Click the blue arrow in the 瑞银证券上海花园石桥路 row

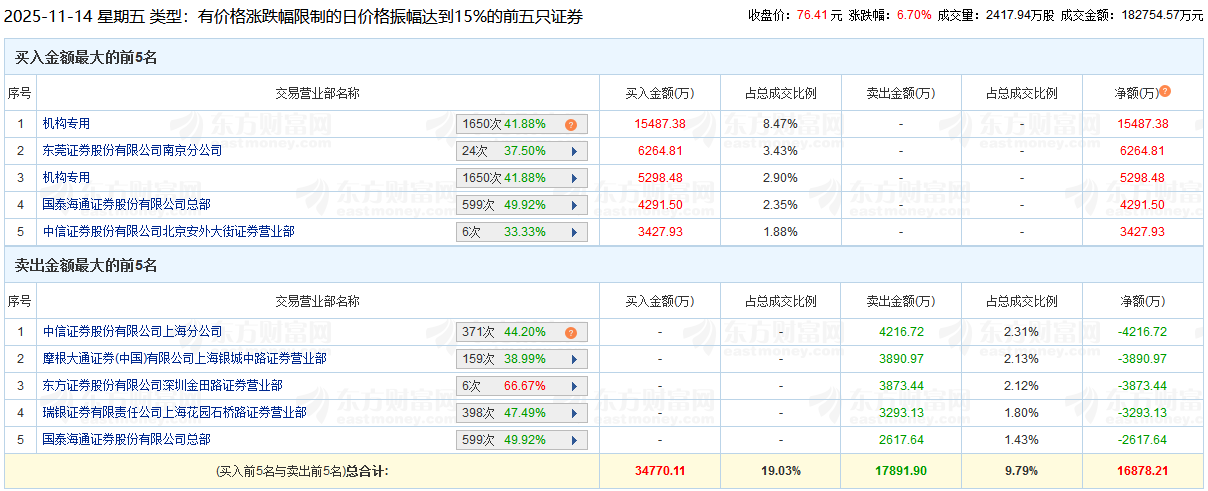pyautogui.click(x=574, y=413)
